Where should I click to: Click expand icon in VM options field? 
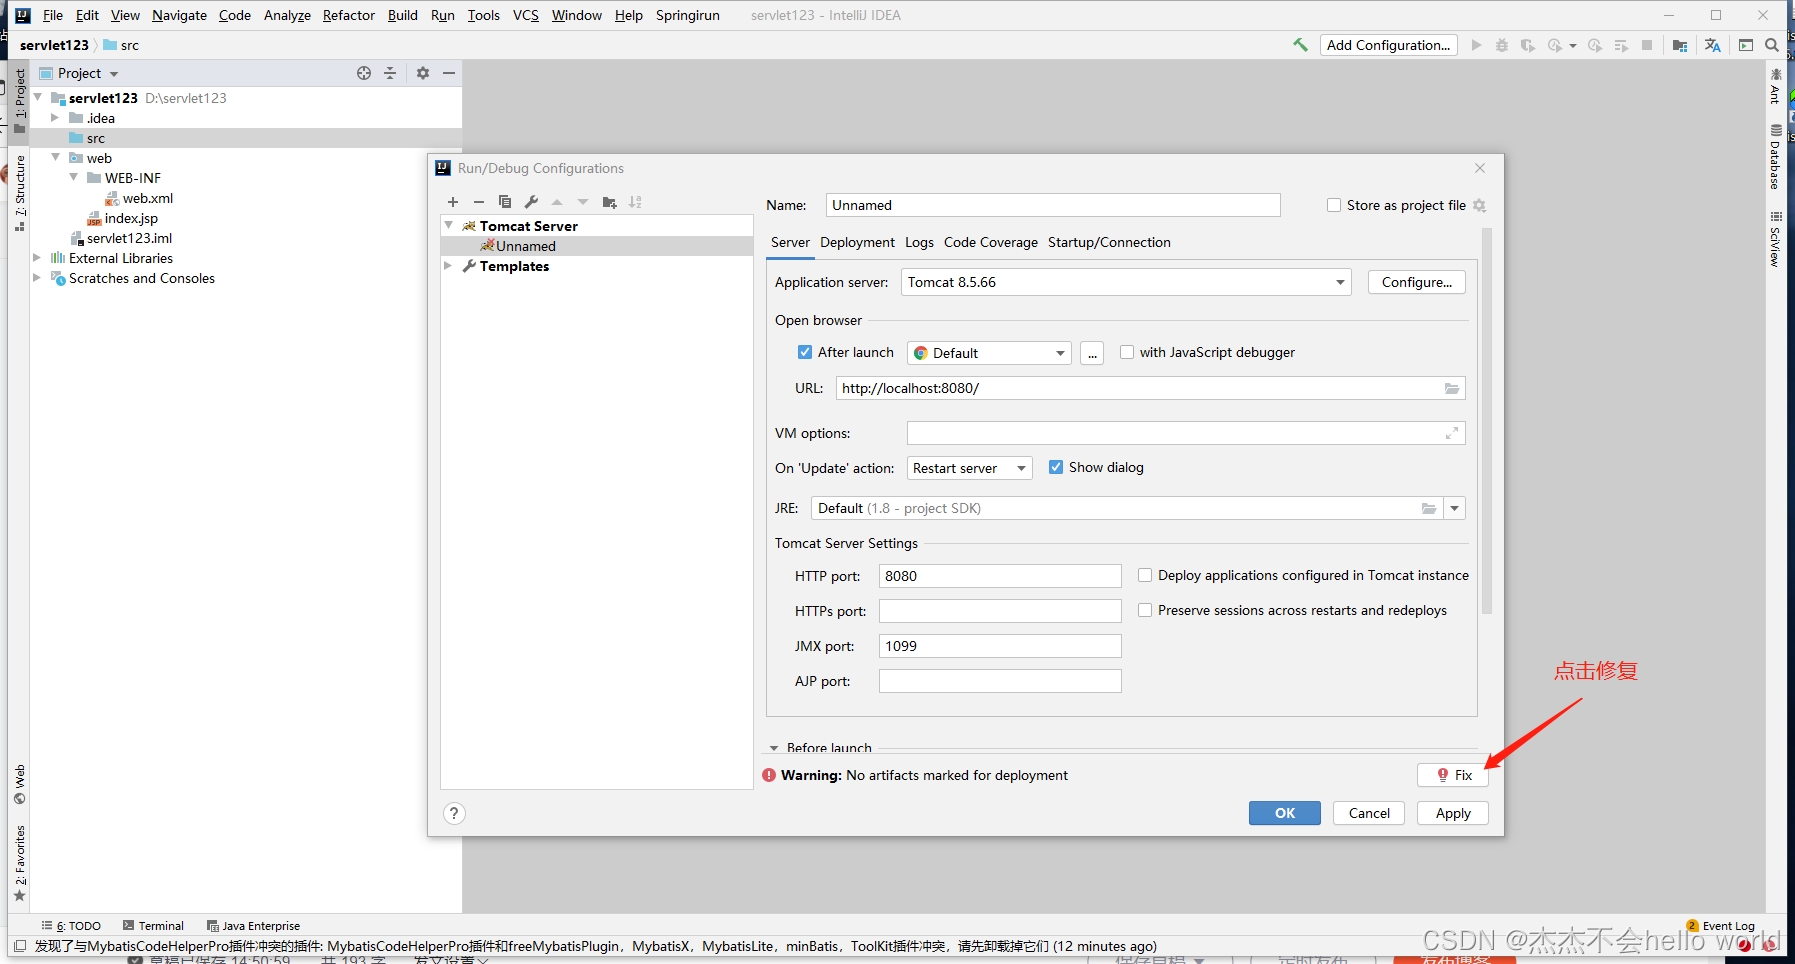tap(1451, 433)
